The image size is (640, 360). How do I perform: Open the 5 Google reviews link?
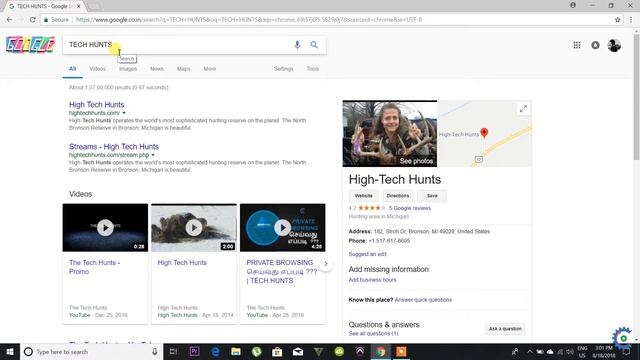(410, 208)
